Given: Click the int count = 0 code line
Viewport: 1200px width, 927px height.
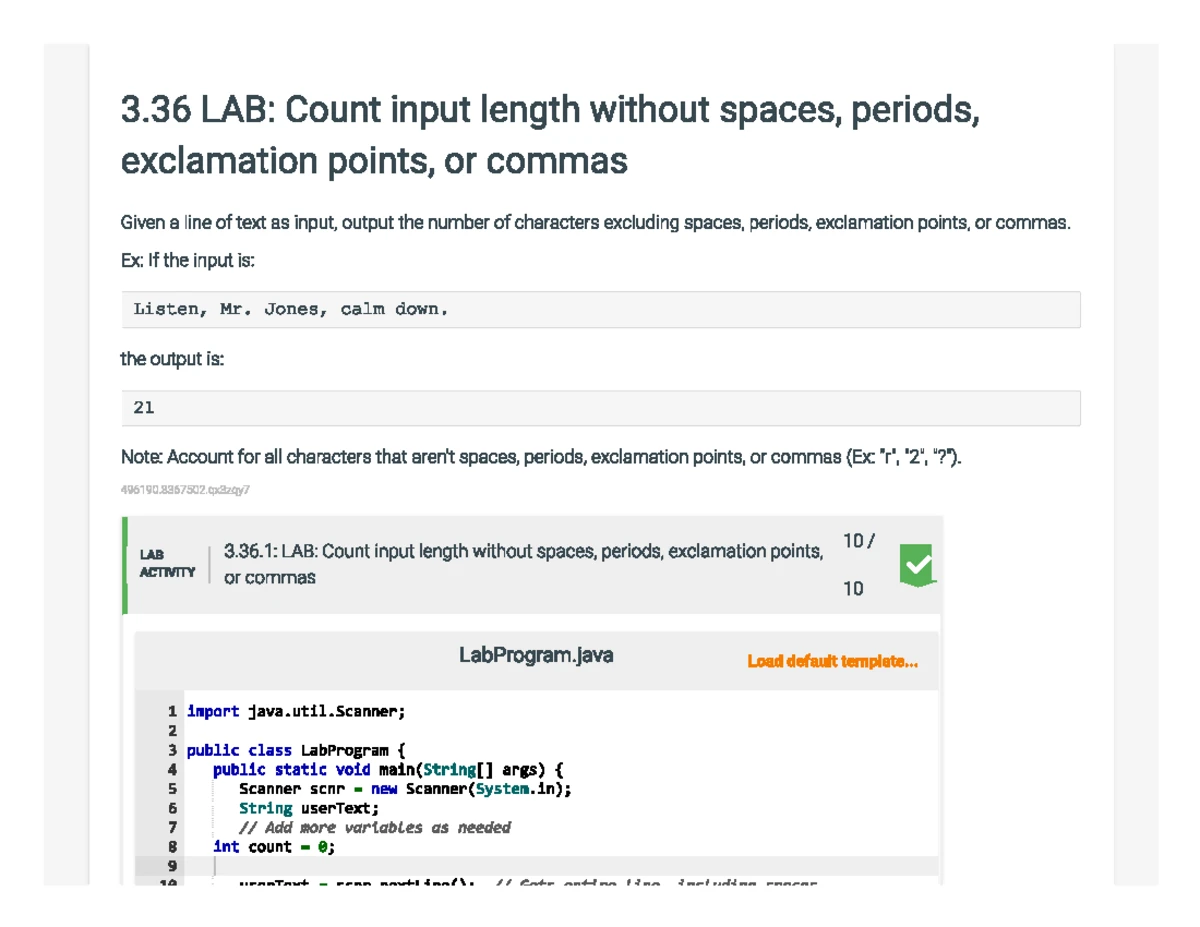Looking at the screenshot, I should click(274, 847).
